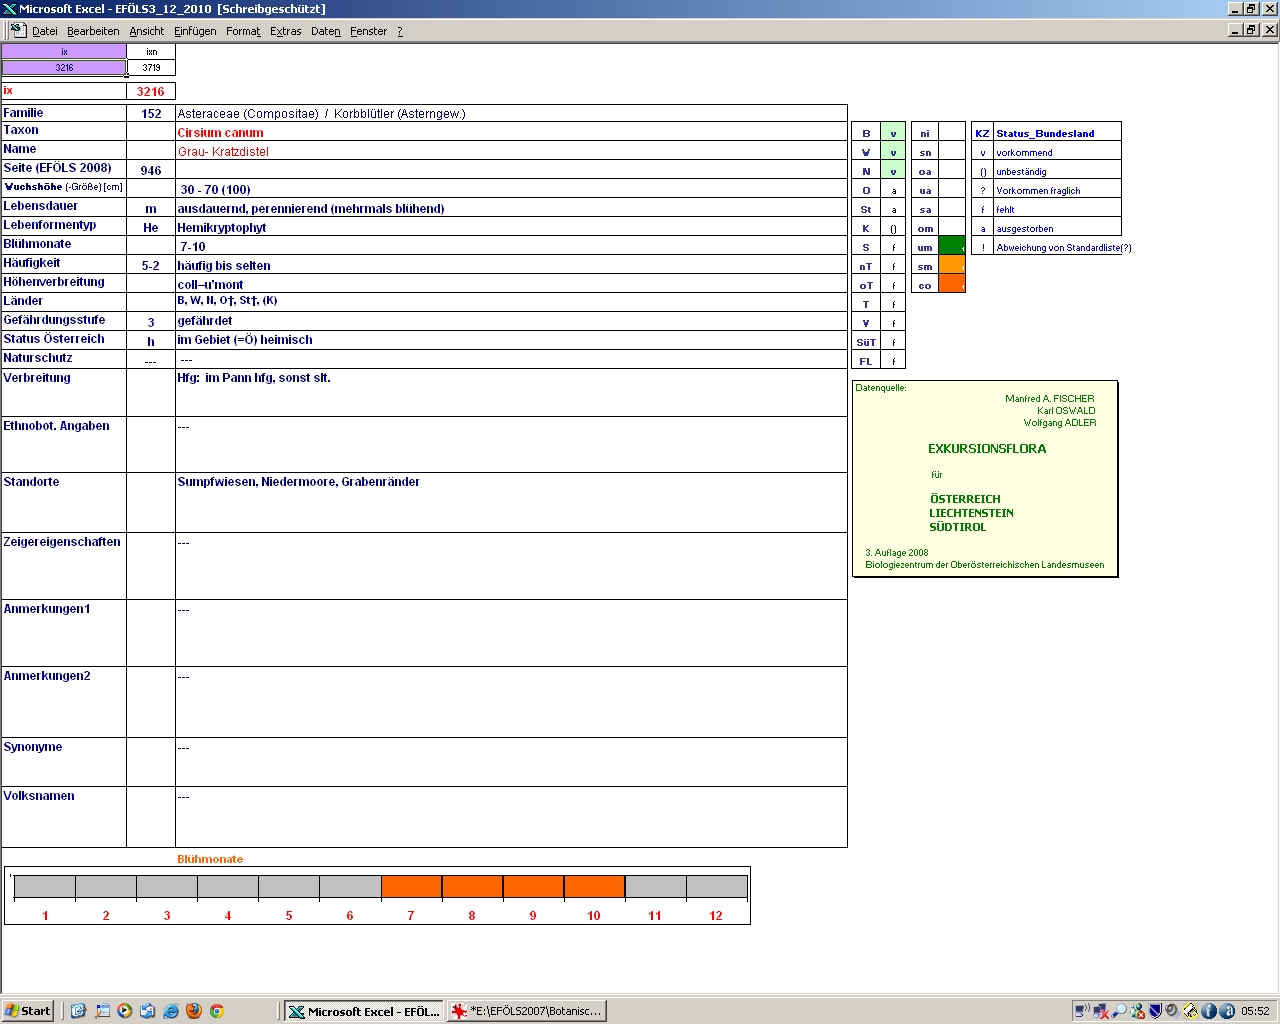Open the disconnected network tray icon
This screenshot has width=1280, height=1024.
(1101, 1011)
